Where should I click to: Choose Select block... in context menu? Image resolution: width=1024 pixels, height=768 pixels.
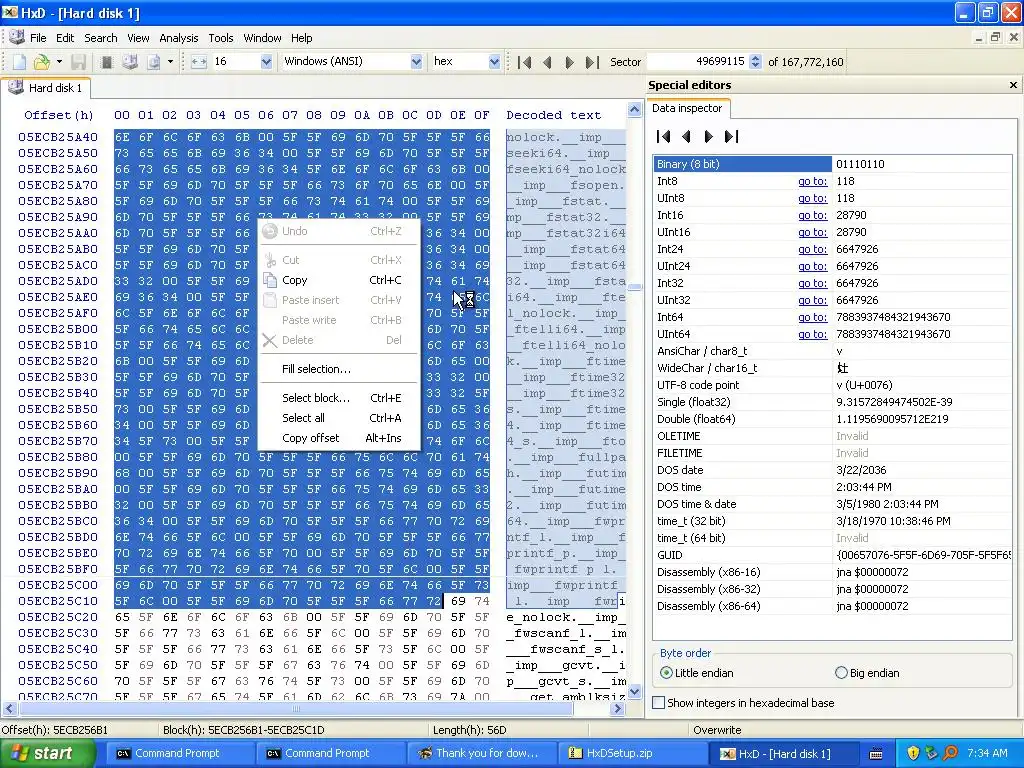[x=339, y=398]
